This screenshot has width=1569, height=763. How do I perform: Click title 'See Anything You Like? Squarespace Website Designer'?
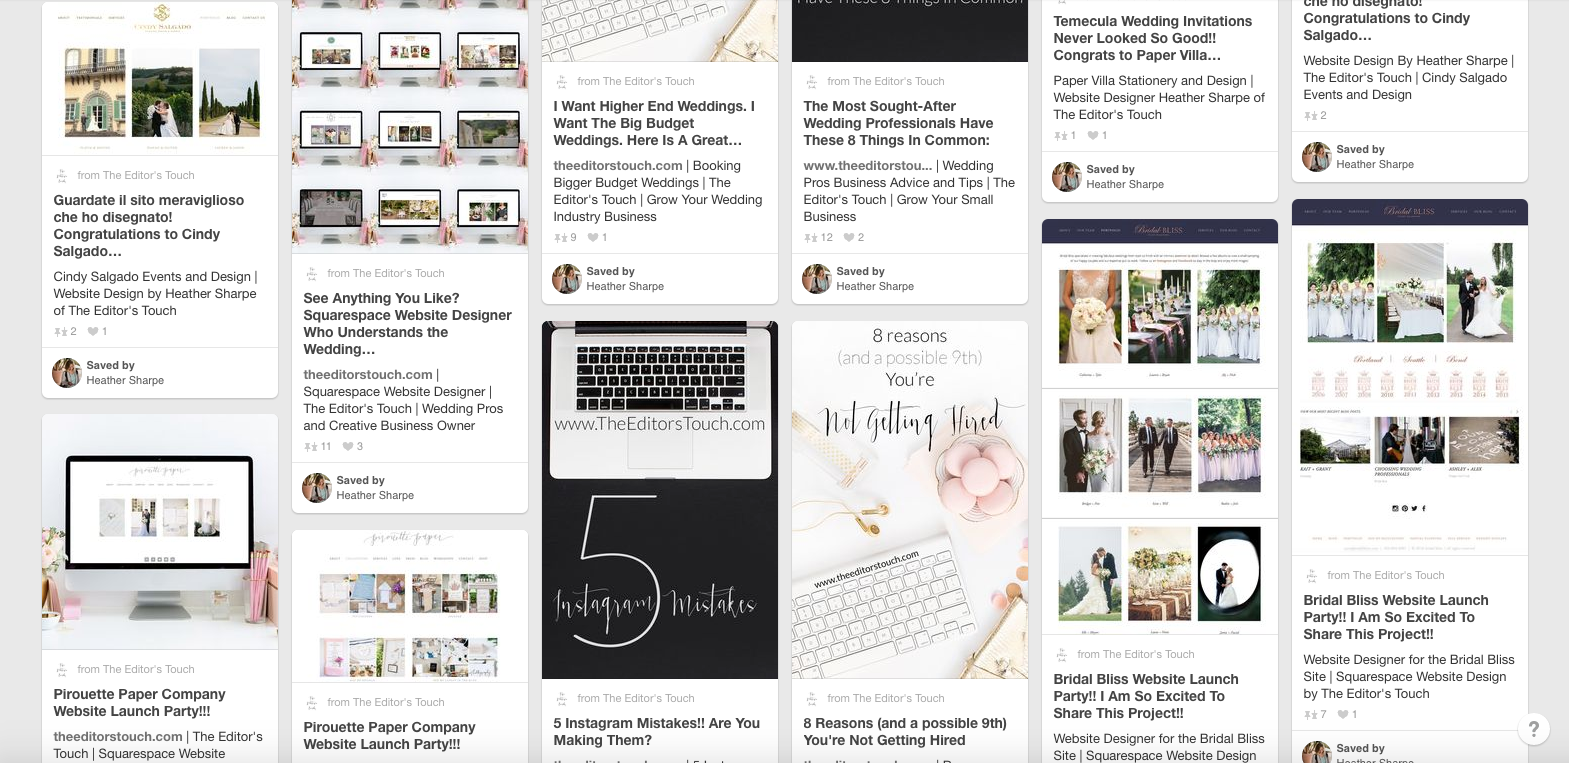pyautogui.click(x=408, y=324)
